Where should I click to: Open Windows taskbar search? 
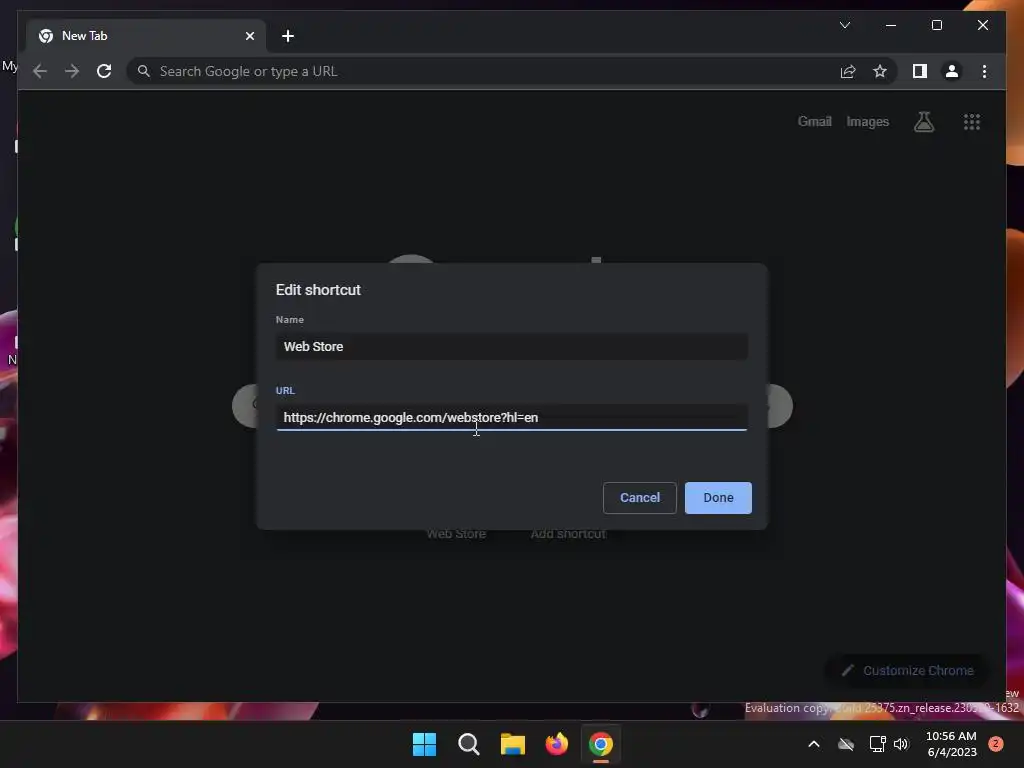(x=468, y=744)
